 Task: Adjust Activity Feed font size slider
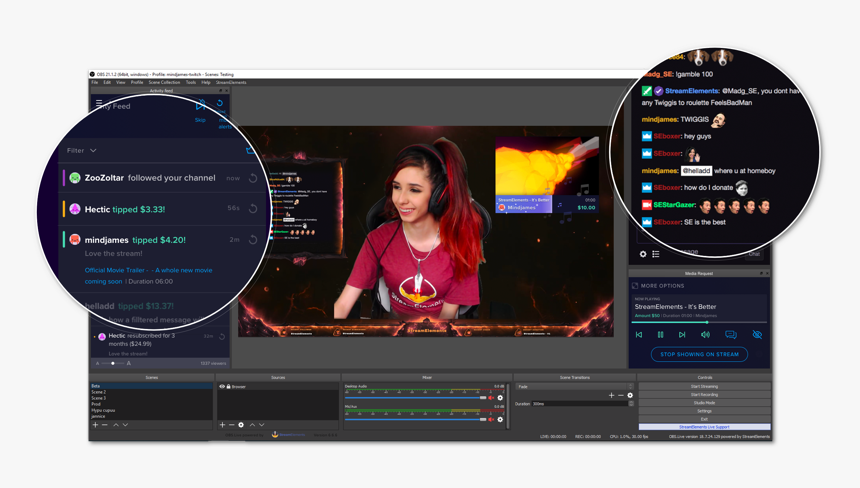[113, 364]
